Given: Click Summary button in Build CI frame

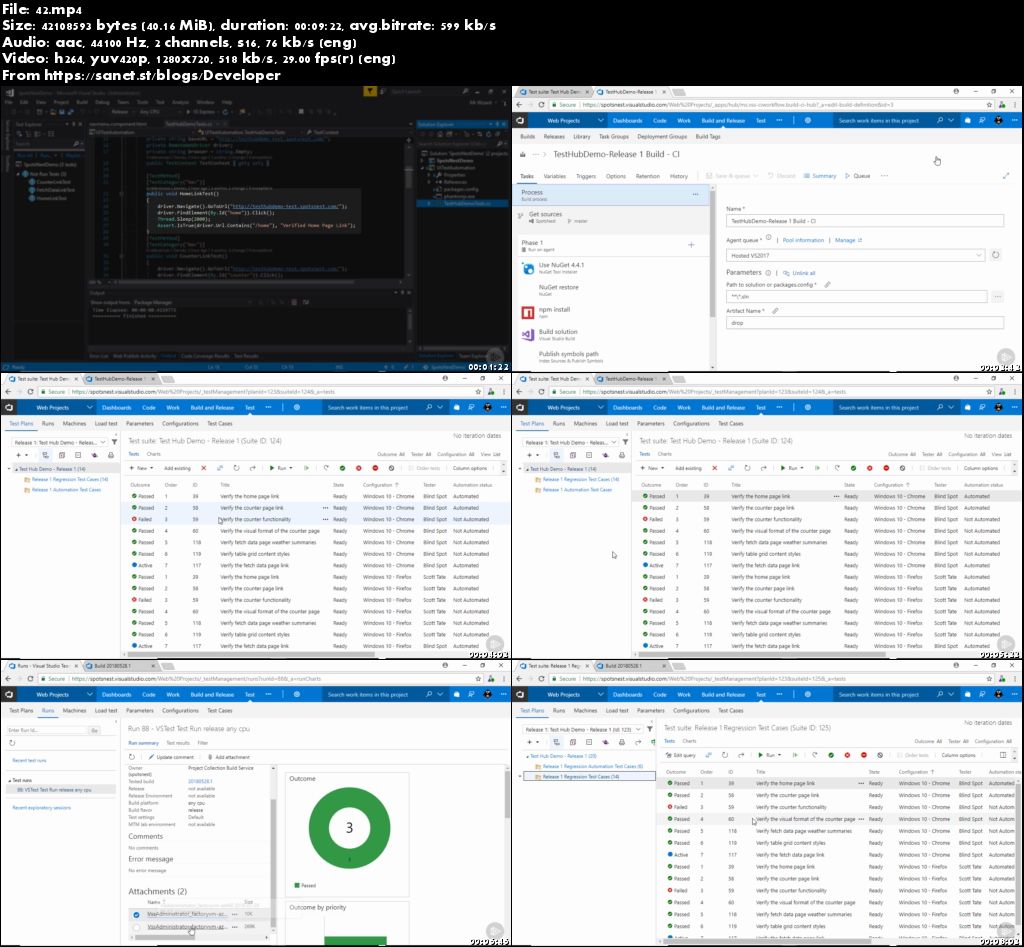Looking at the screenshot, I should pos(820,176).
